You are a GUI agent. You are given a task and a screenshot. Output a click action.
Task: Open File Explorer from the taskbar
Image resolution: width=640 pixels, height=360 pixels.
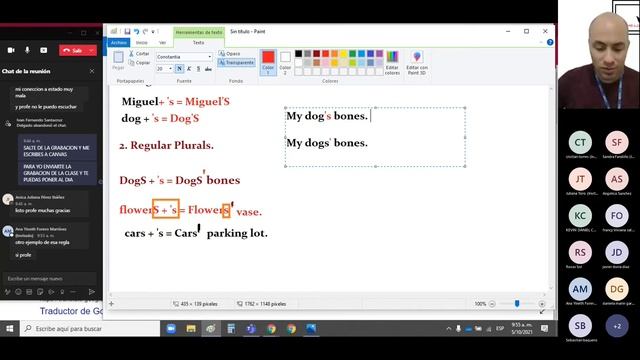tap(191, 329)
